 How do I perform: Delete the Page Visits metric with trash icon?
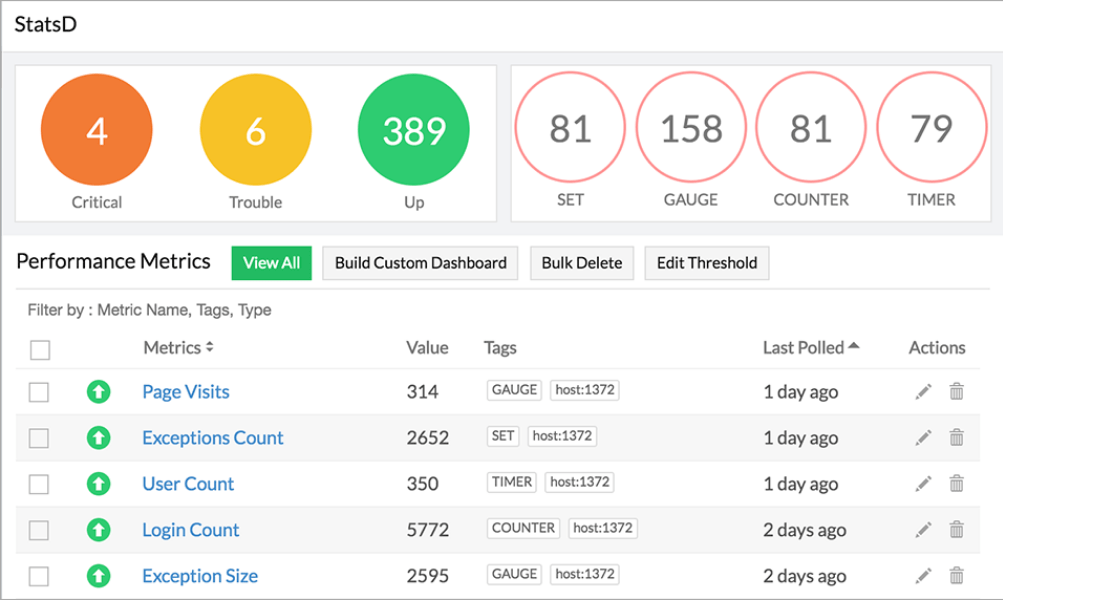(x=956, y=391)
